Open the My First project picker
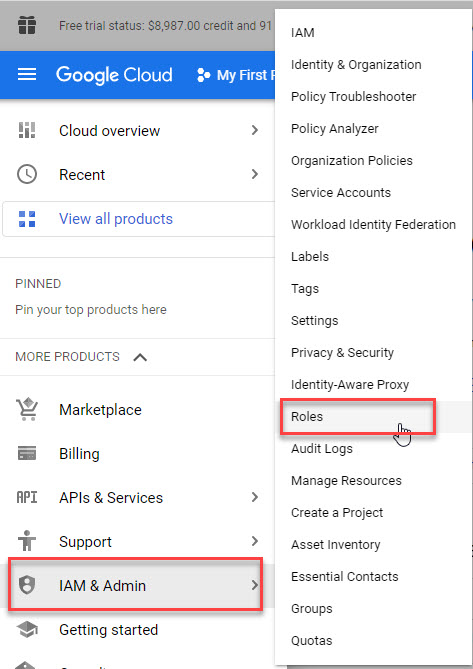This screenshot has height=669, width=473. (244, 75)
